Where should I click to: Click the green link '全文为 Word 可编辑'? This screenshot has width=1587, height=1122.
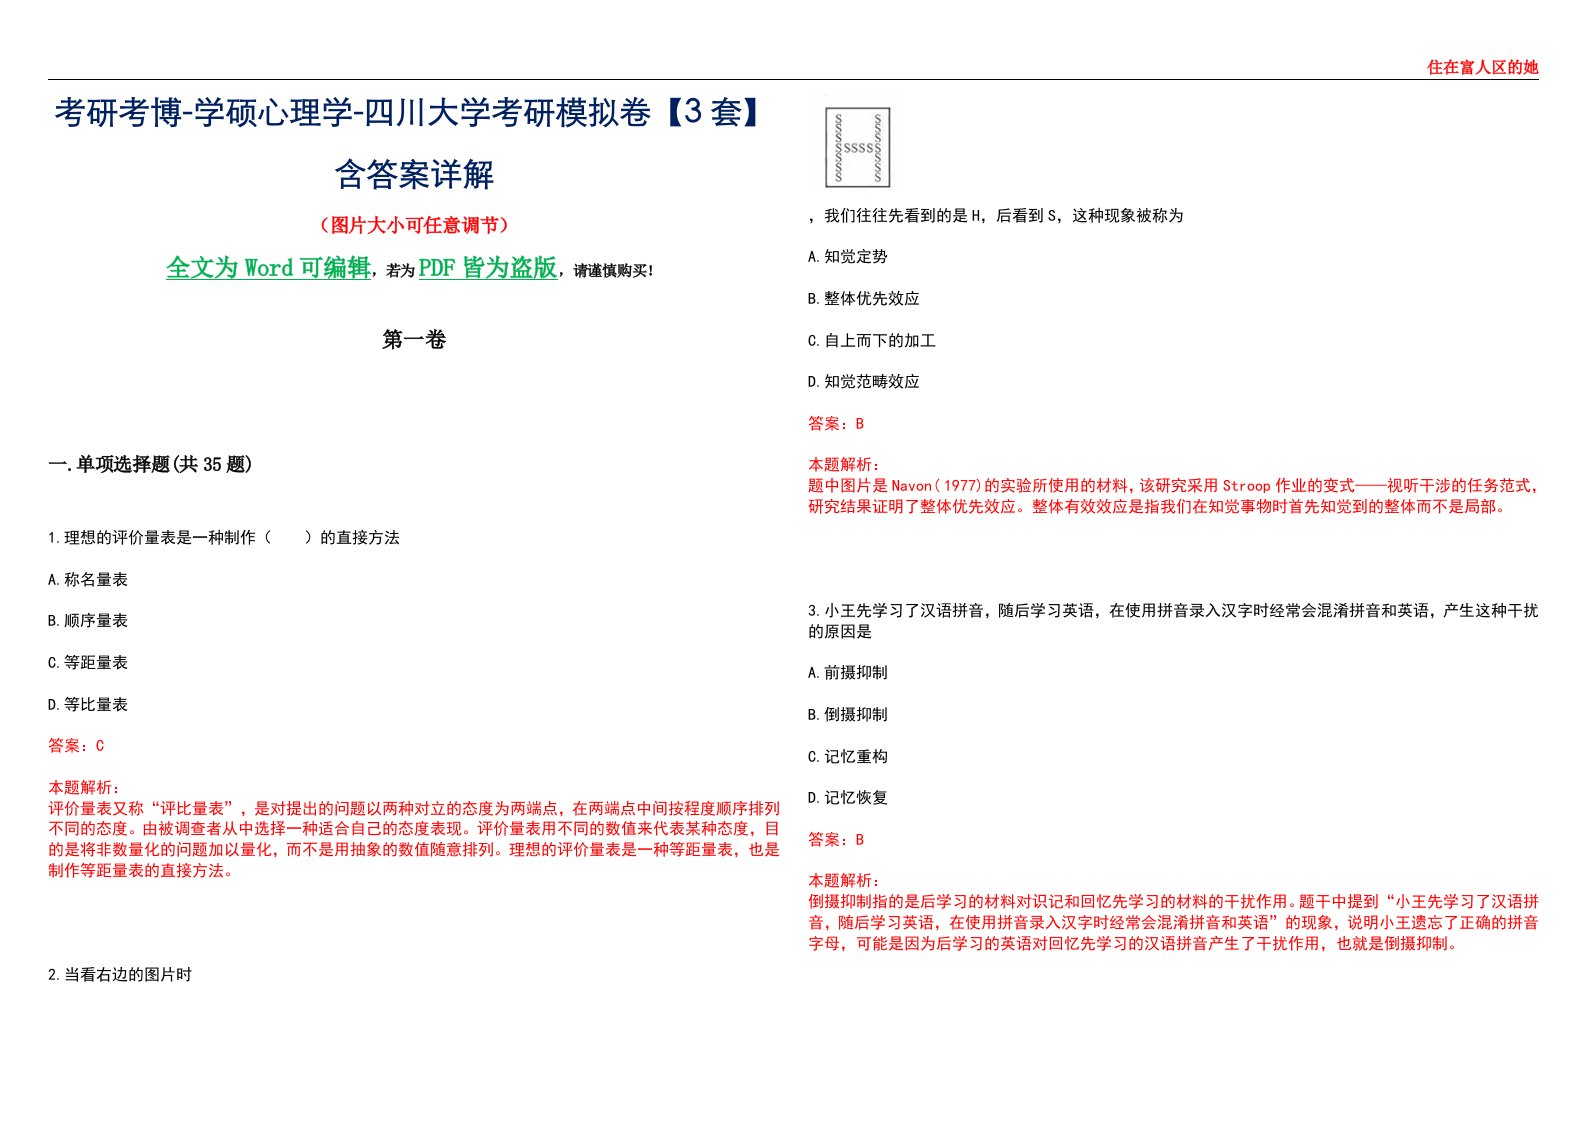268,268
